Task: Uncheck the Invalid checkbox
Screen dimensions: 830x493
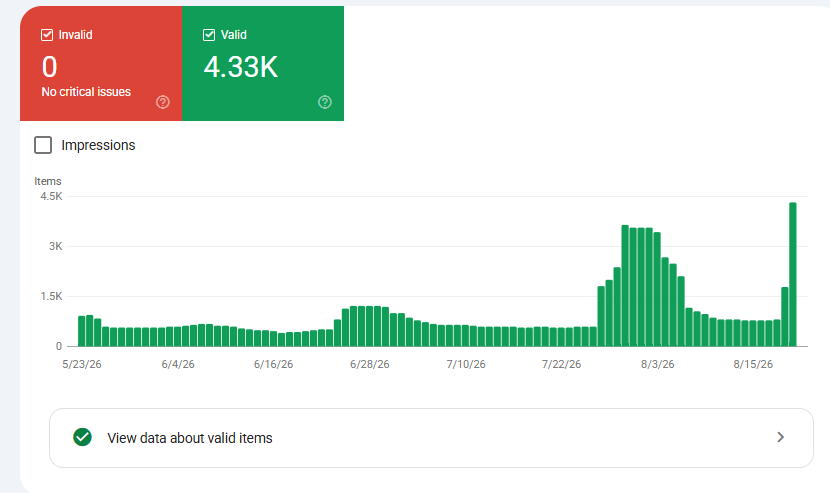Action: coord(47,35)
